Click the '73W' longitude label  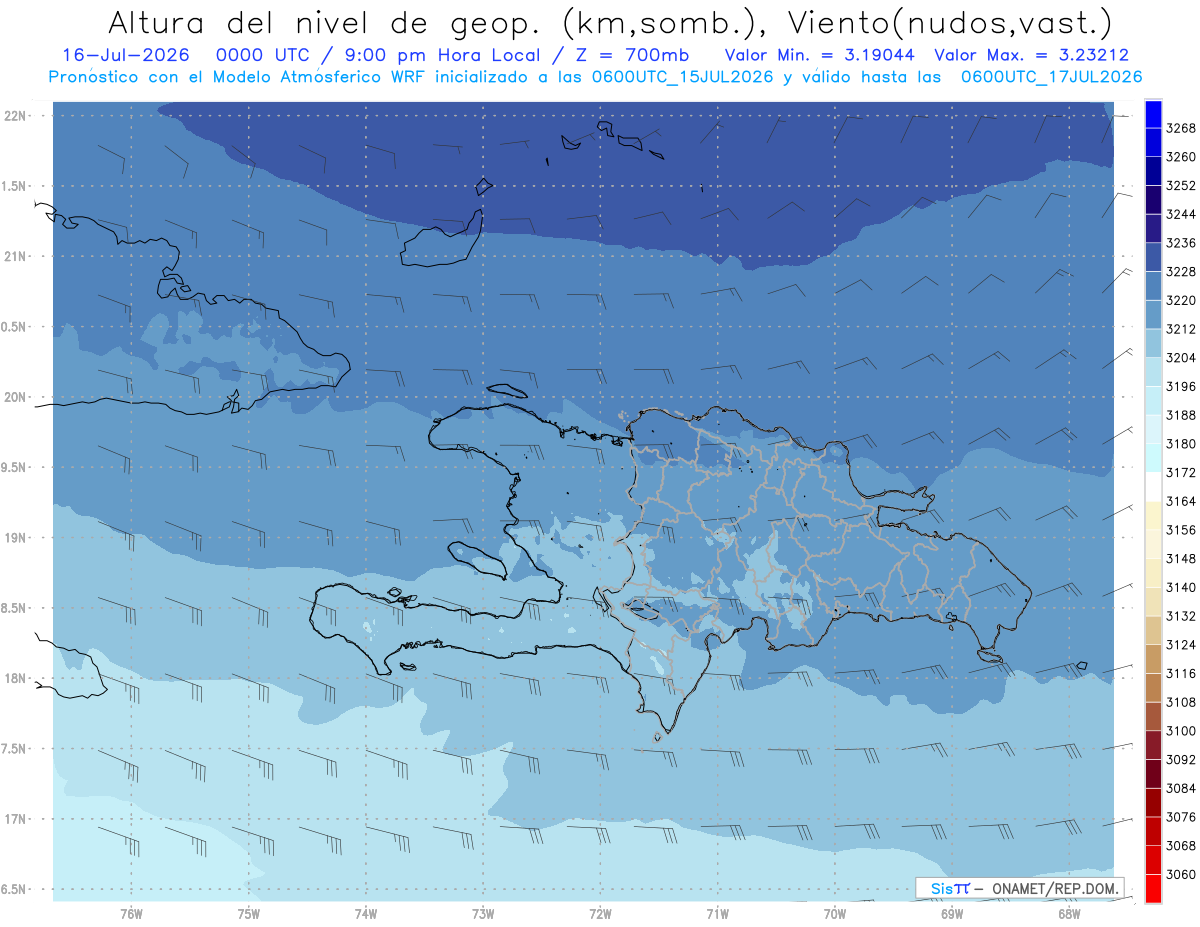(x=483, y=914)
